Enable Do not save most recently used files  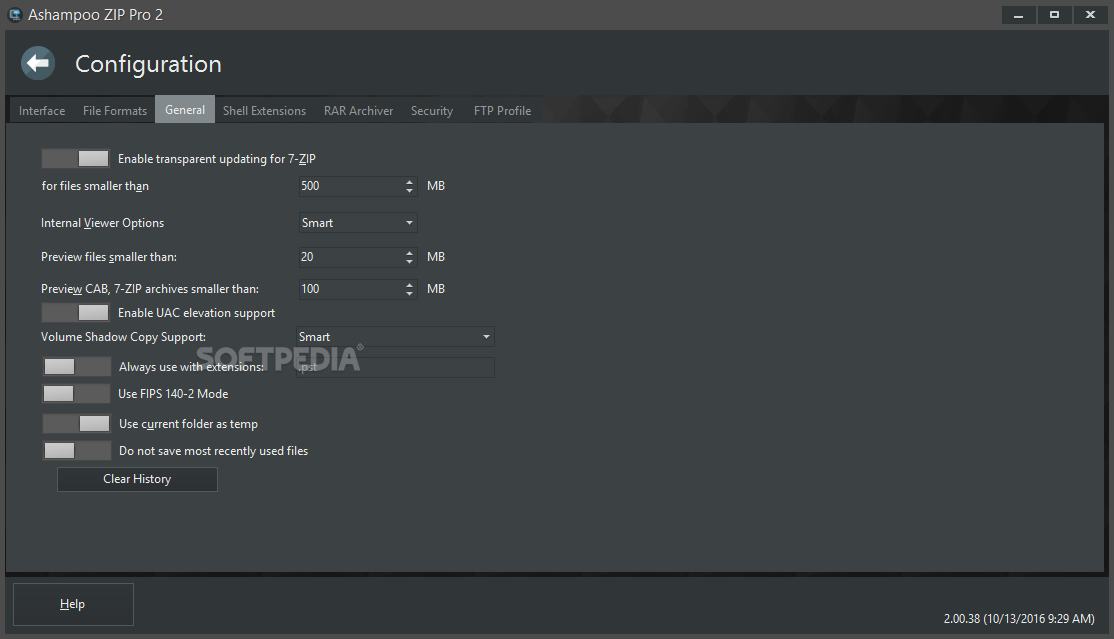77,451
